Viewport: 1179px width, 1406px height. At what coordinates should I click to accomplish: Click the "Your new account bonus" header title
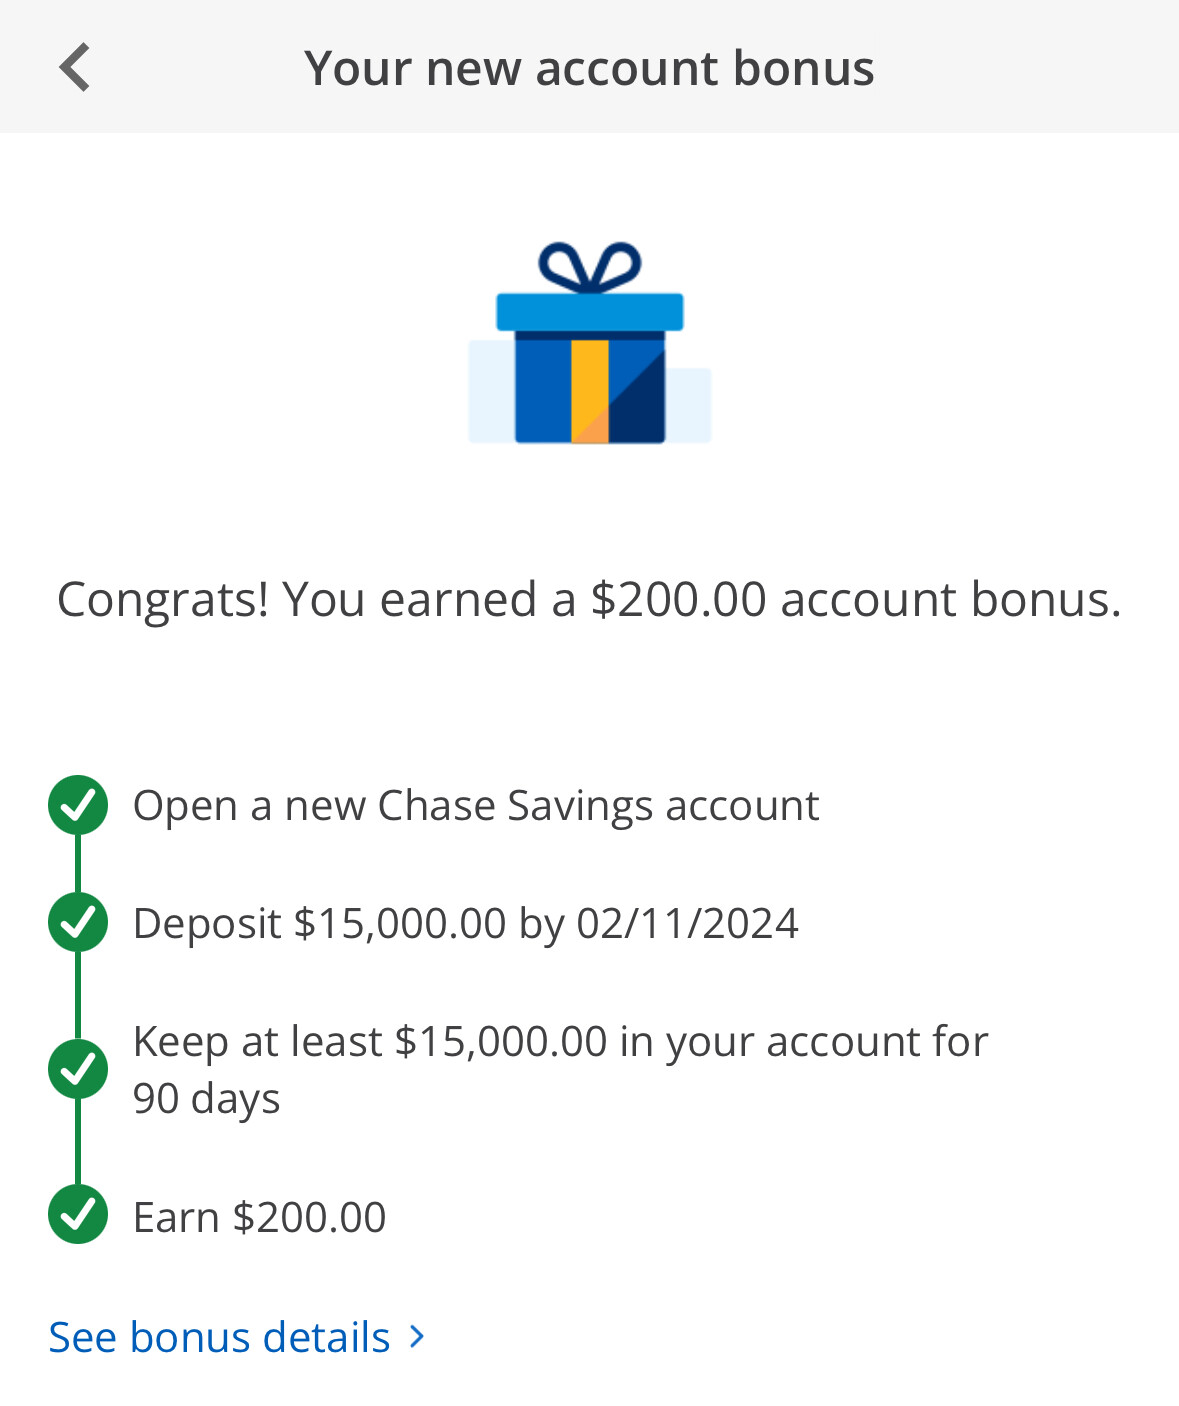(x=589, y=68)
